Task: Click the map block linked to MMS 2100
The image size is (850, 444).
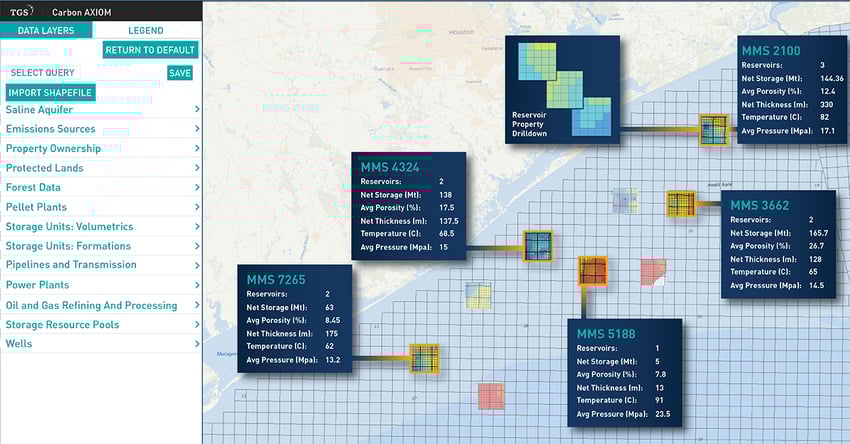Action: coord(713,130)
